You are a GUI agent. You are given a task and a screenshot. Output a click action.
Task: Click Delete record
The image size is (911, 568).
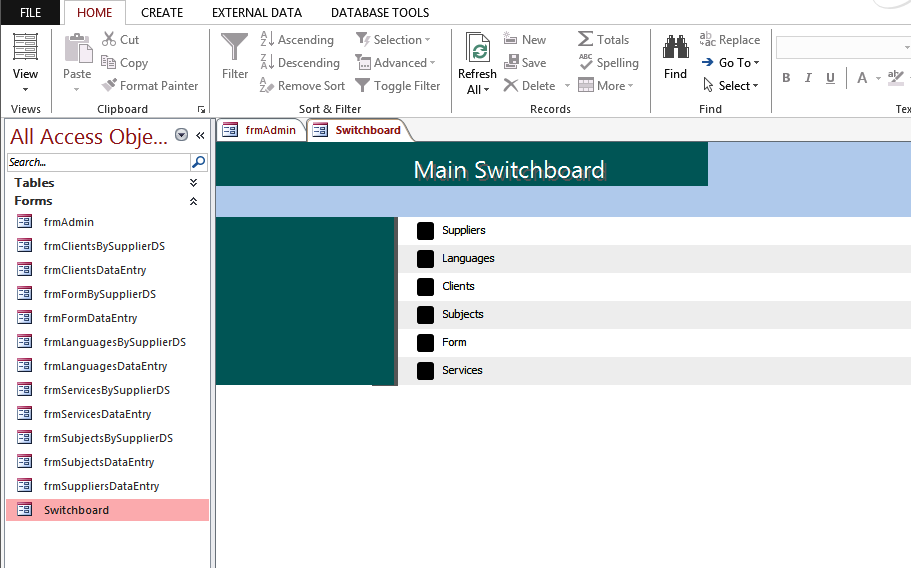[529, 86]
